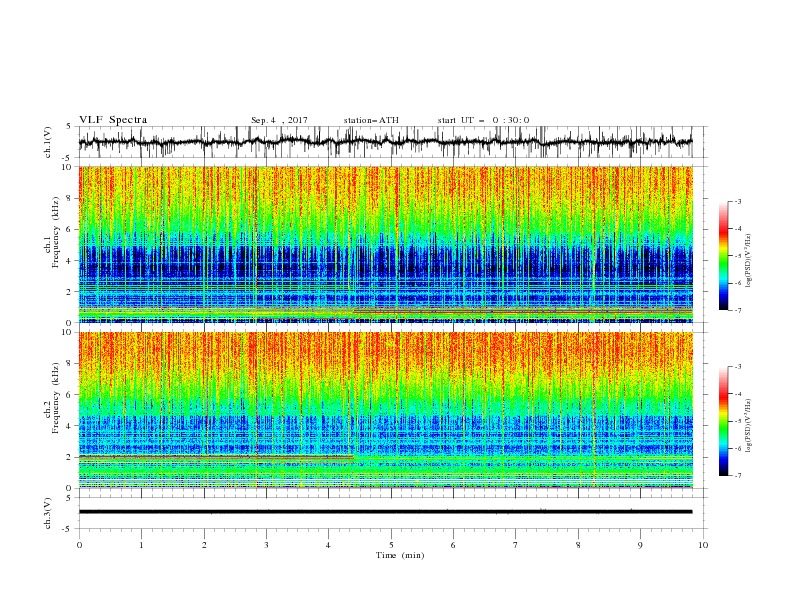Click time axis tick label '10'
Screen dimensions: 792x612
(703, 545)
